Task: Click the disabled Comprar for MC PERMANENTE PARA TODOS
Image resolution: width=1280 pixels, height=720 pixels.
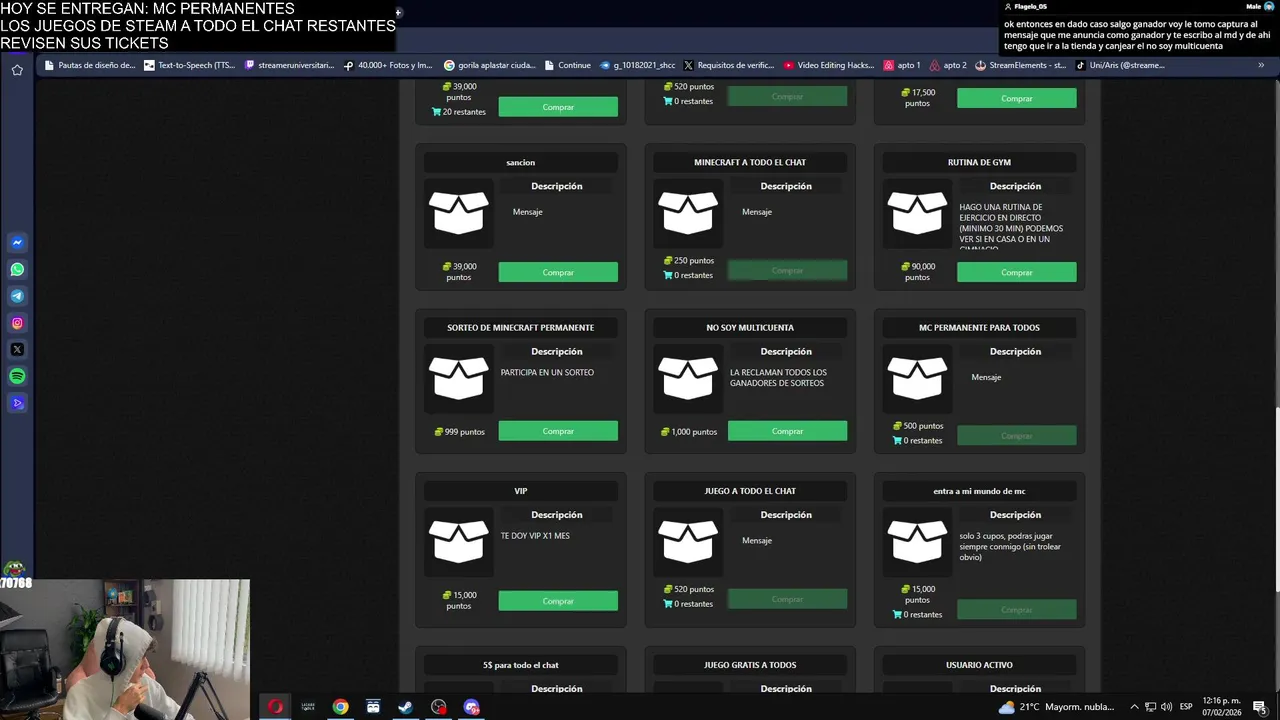Action: (1016, 435)
